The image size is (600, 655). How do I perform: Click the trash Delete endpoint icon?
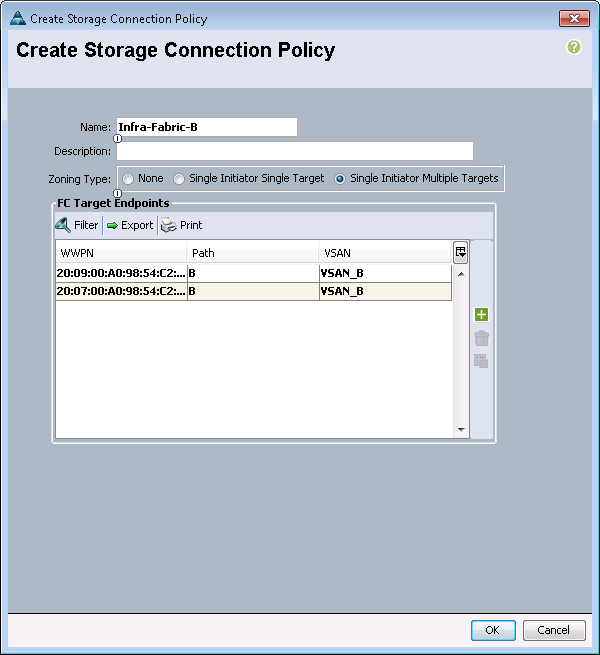(x=481, y=338)
